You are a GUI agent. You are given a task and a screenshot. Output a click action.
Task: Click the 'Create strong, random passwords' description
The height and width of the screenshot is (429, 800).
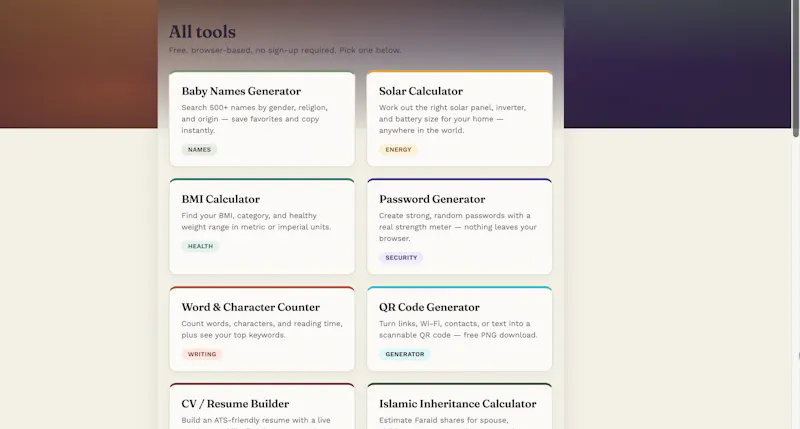458,227
